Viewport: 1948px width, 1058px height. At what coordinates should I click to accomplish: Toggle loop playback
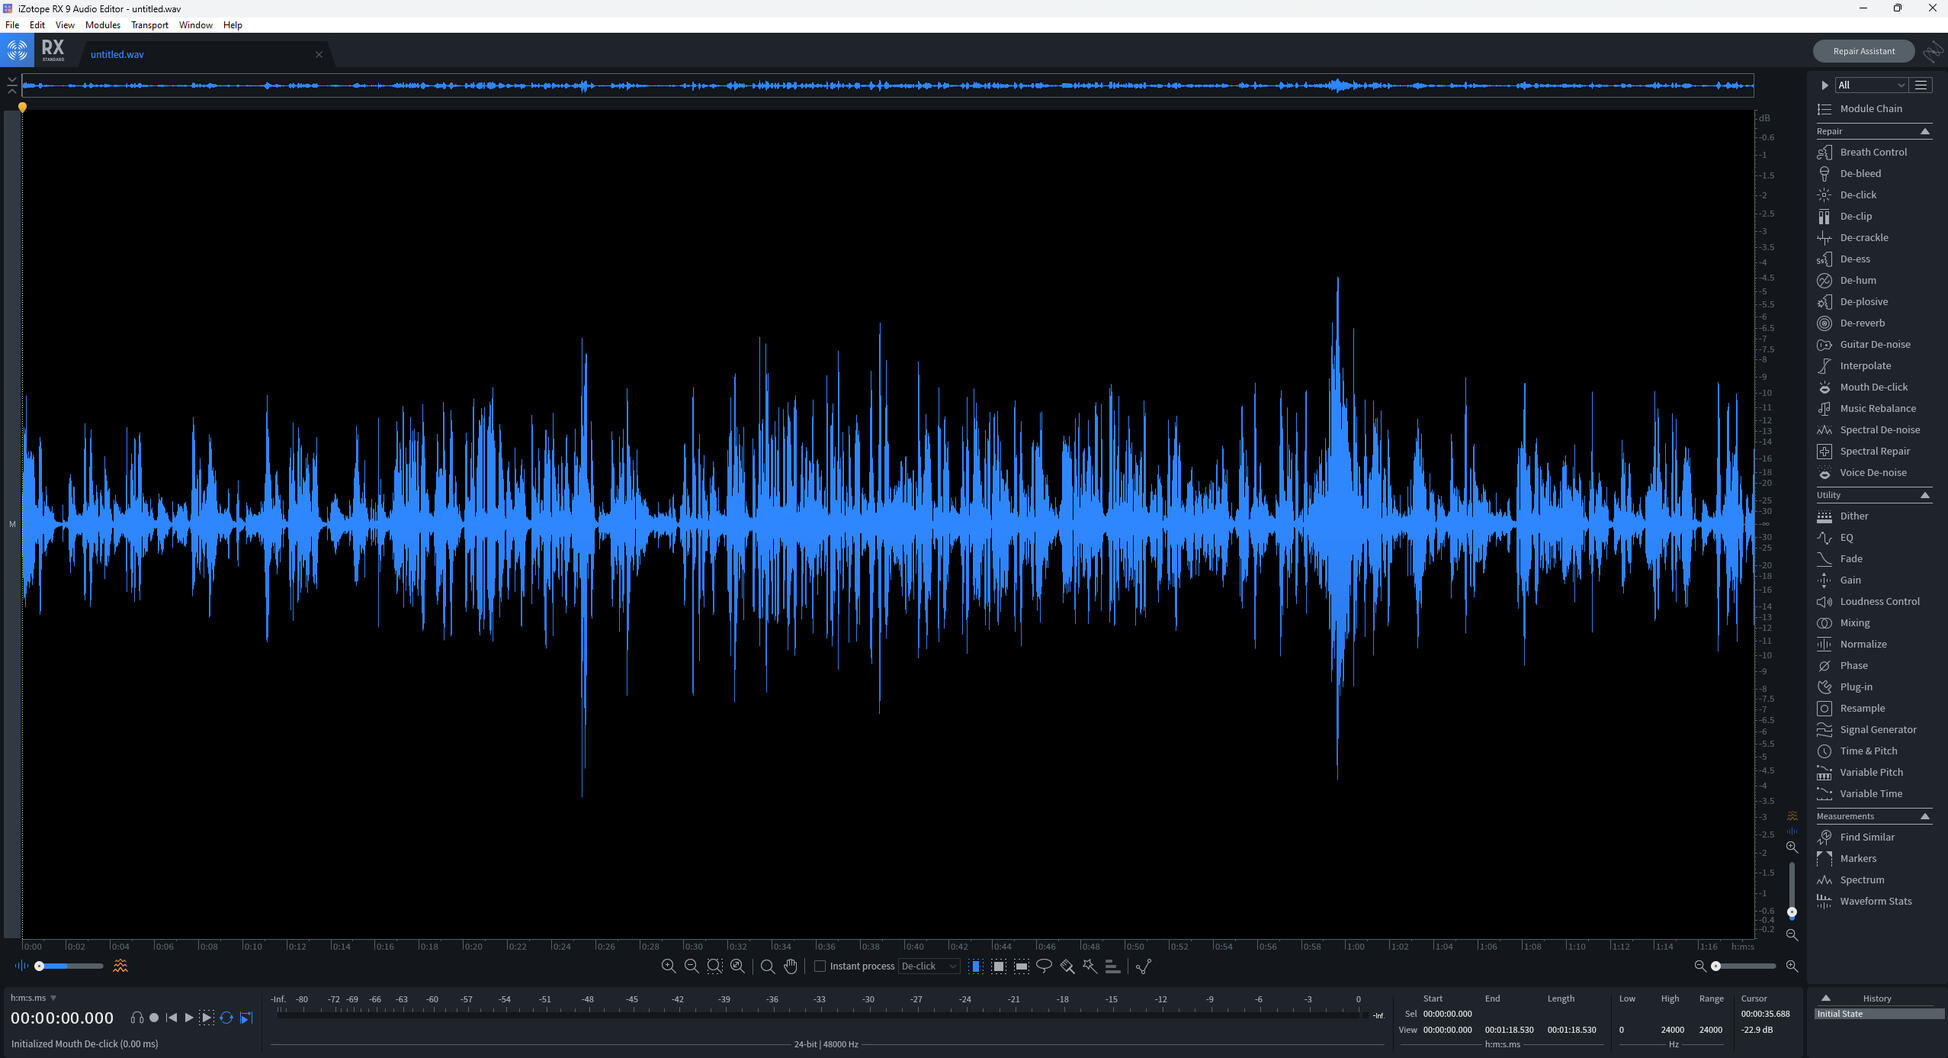point(226,1018)
